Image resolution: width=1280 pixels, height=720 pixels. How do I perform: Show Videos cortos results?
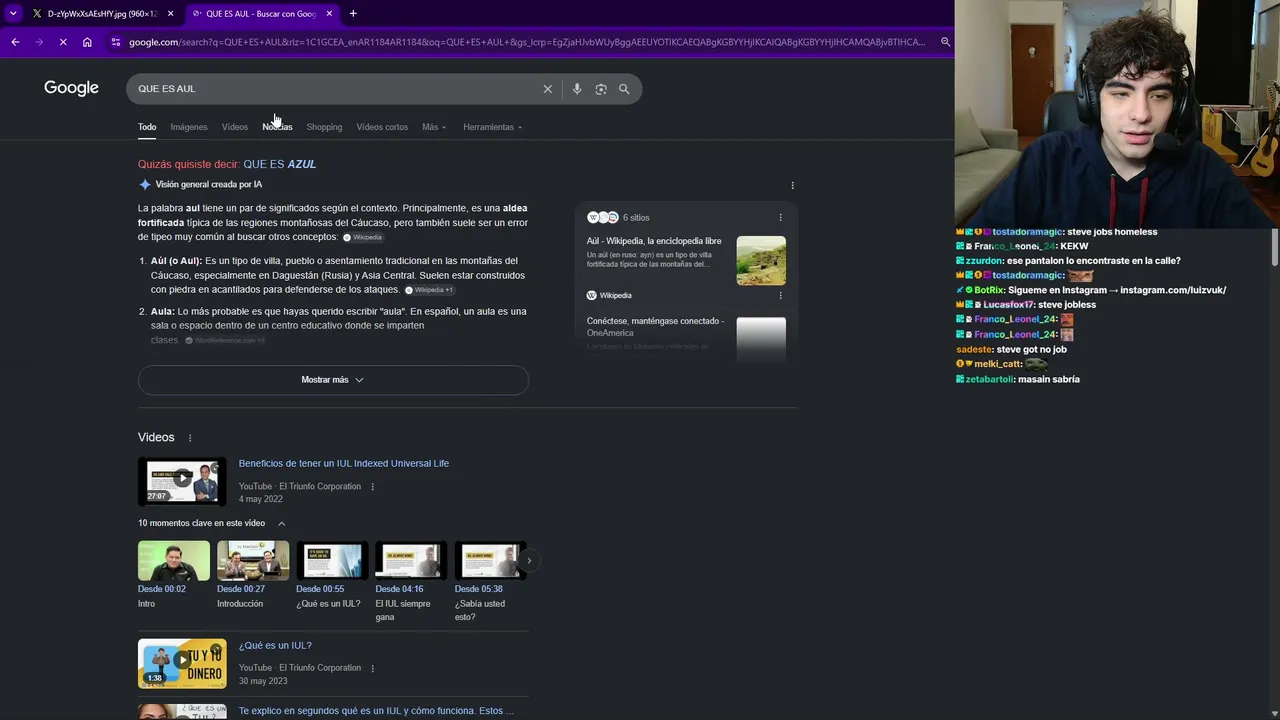(x=382, y=127)
